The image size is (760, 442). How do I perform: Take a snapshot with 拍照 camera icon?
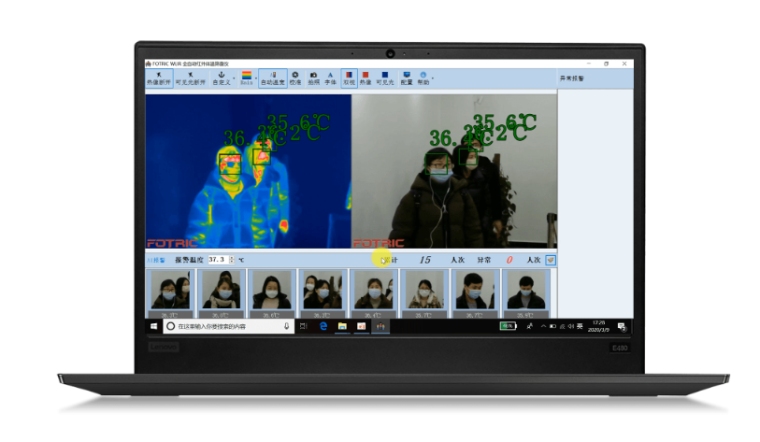(x=313, y=79)
